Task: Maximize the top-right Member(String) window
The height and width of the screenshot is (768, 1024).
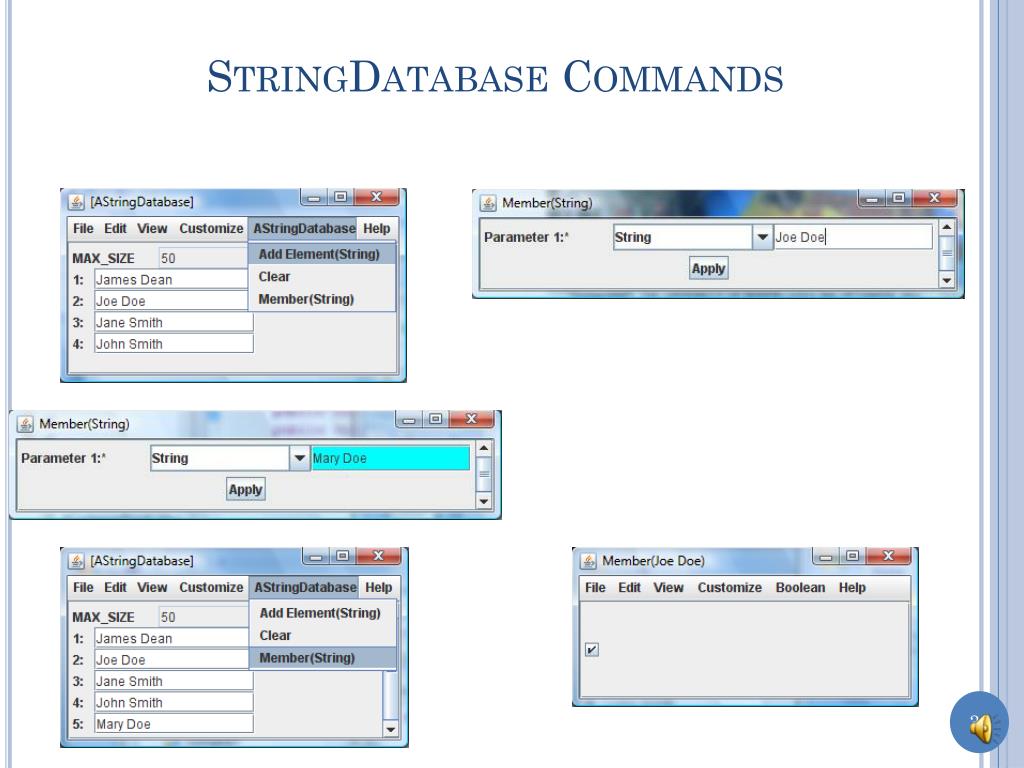Action: click(x=899, y=197)
